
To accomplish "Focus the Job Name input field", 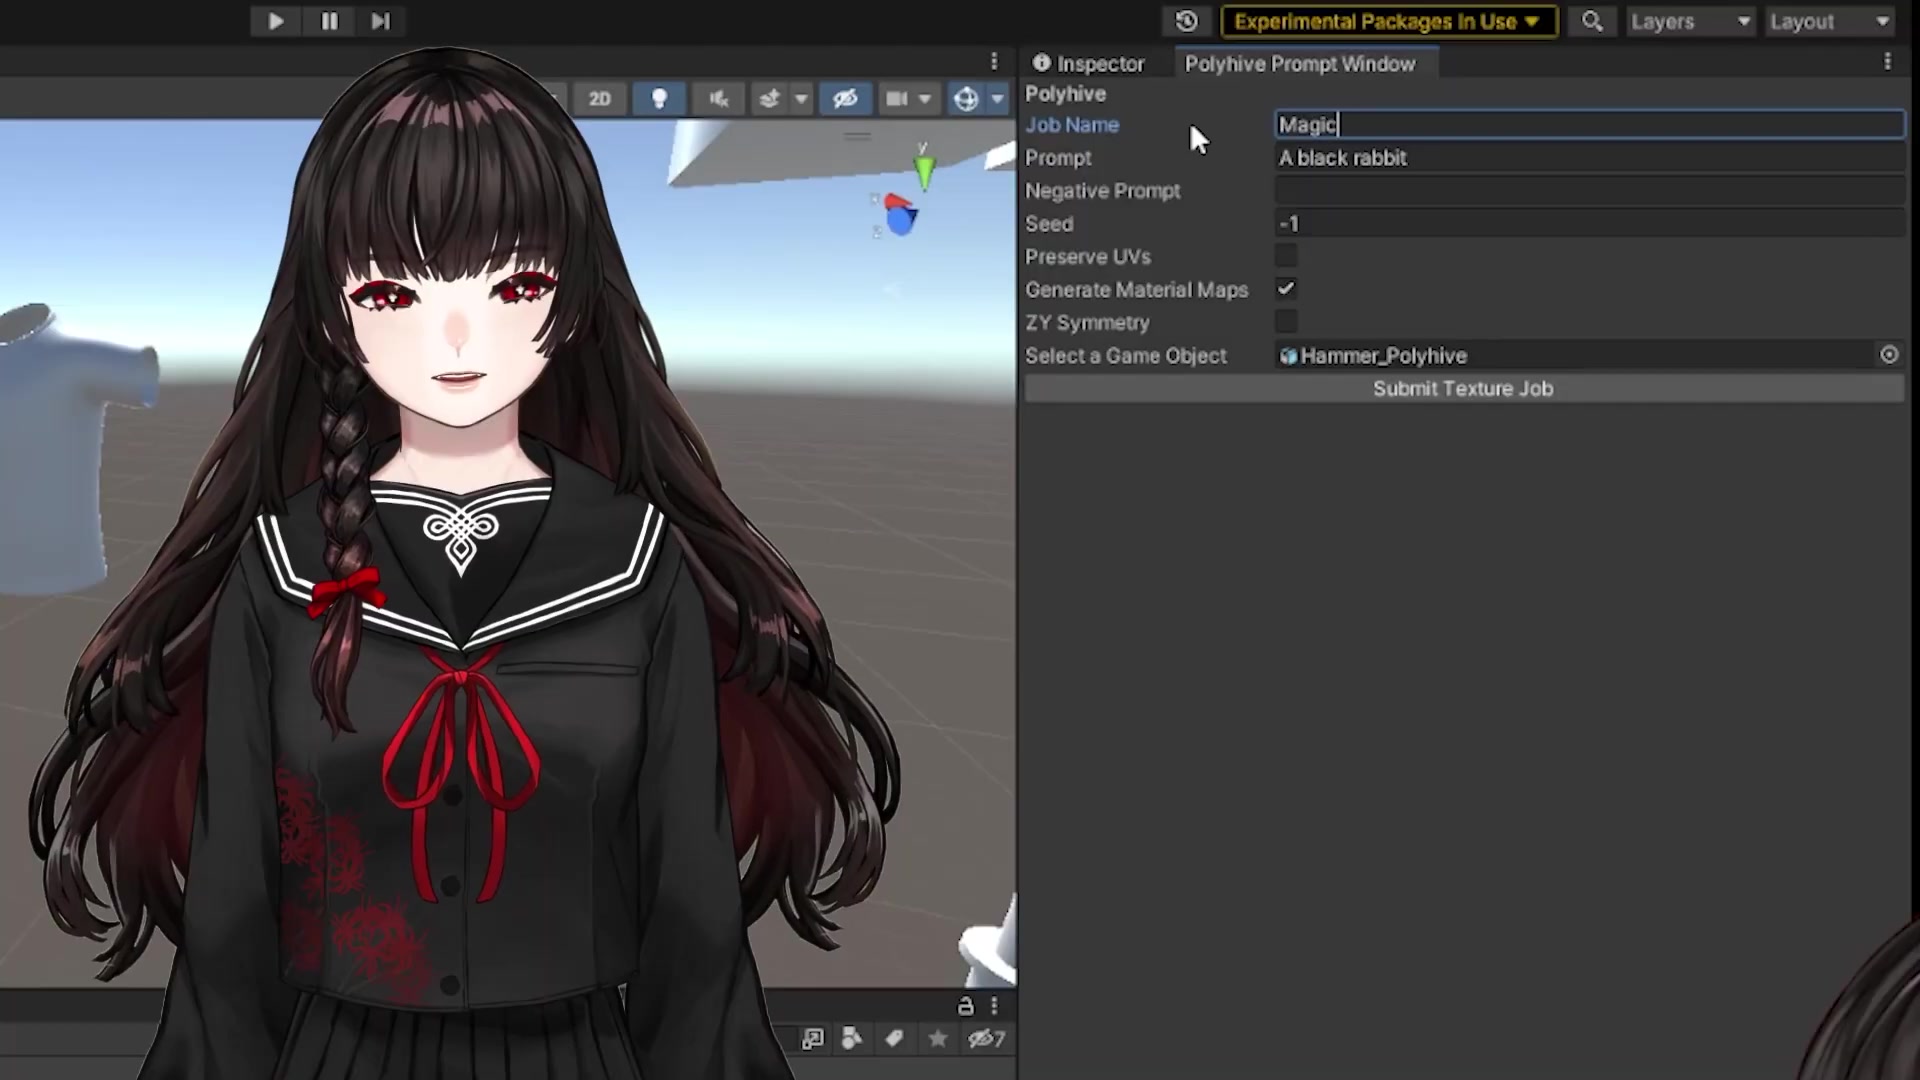I will pos(1590,125).
